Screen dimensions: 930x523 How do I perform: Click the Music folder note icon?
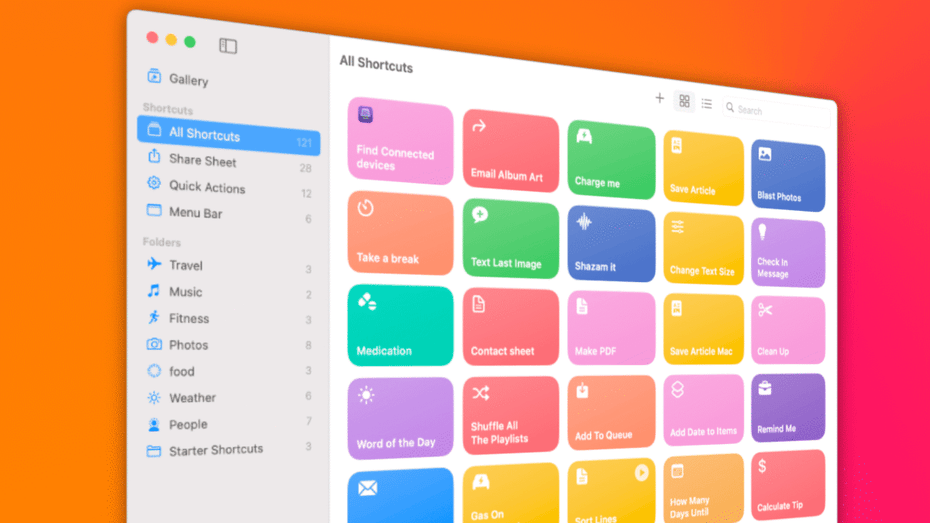[153, 291]
